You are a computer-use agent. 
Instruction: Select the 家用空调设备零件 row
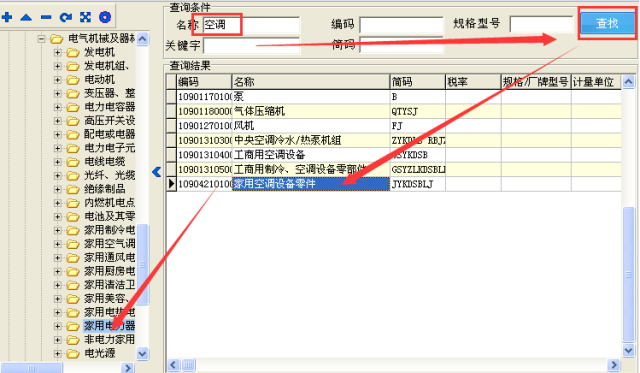pyautogui.click(x=394, y=184)
